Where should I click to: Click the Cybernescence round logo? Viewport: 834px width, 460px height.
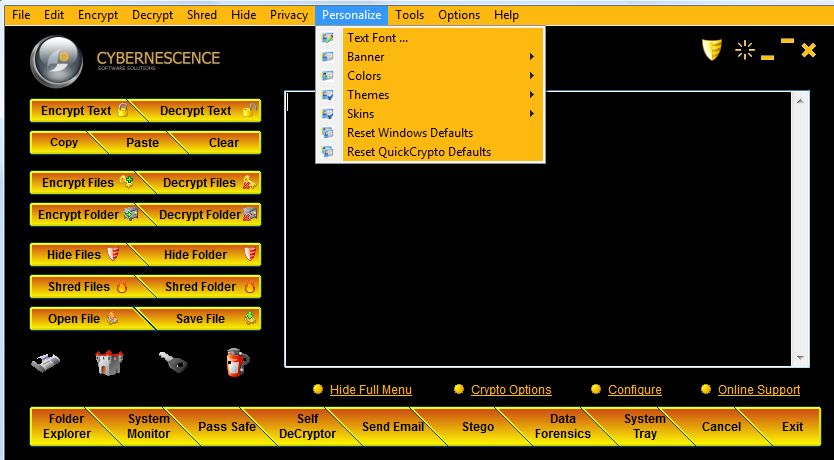click(x=56, y=61)
